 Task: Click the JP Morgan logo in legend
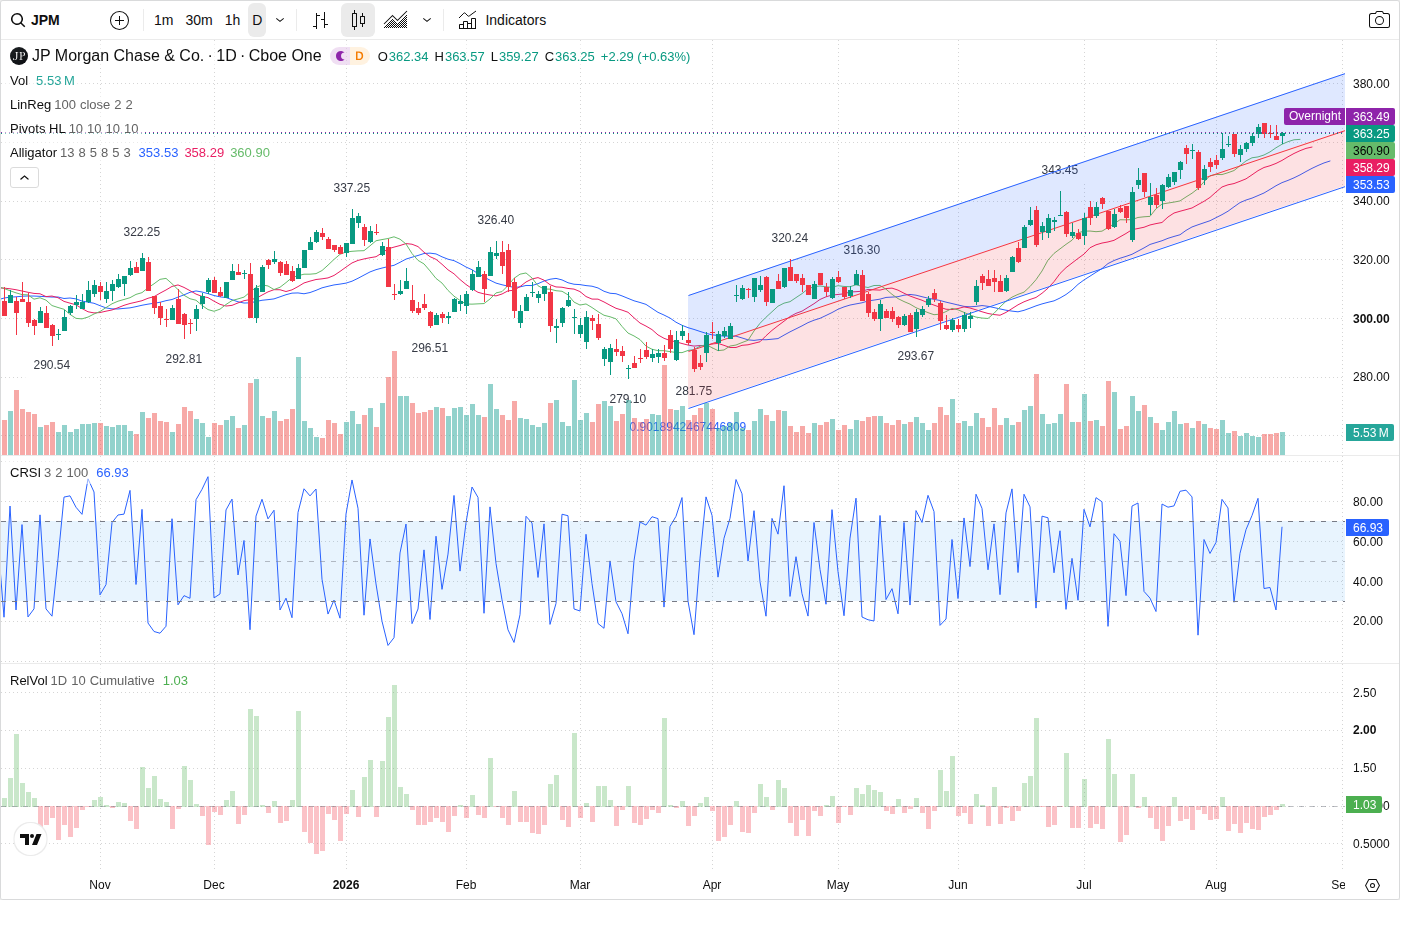[19, 56]
